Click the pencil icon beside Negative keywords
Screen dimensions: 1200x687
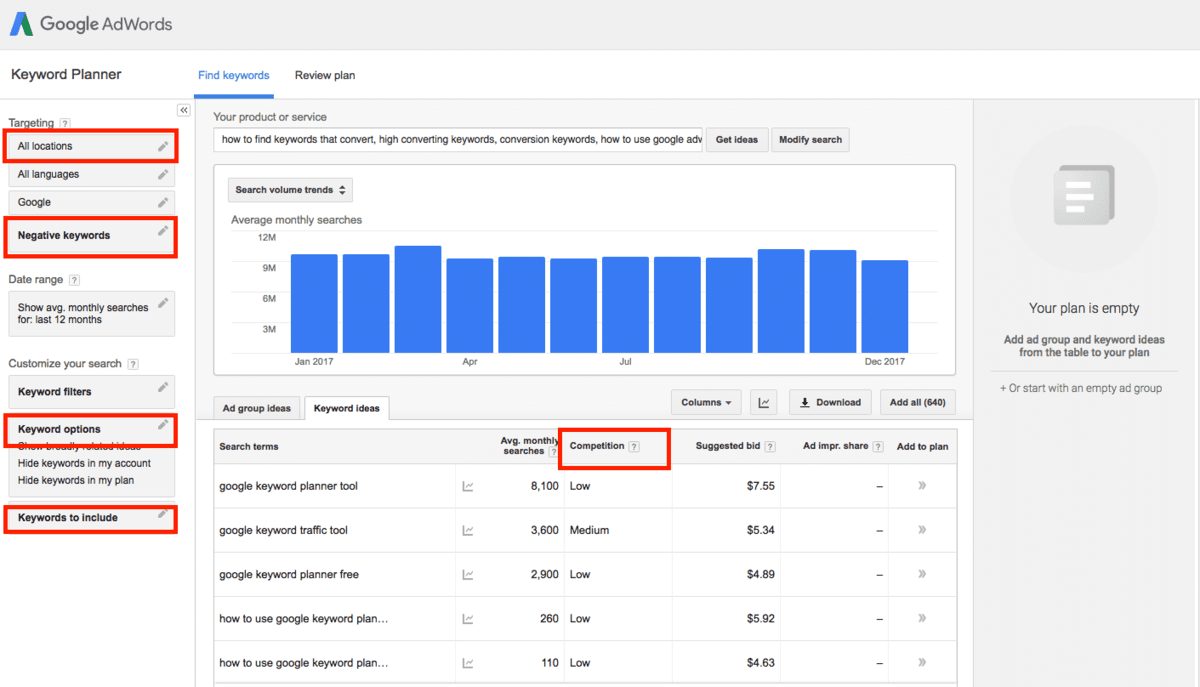tap(163, 232)
